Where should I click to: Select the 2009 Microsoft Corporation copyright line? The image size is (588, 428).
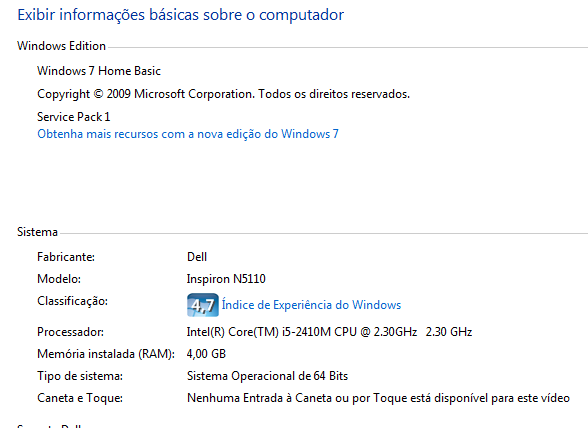coord(224,94)
